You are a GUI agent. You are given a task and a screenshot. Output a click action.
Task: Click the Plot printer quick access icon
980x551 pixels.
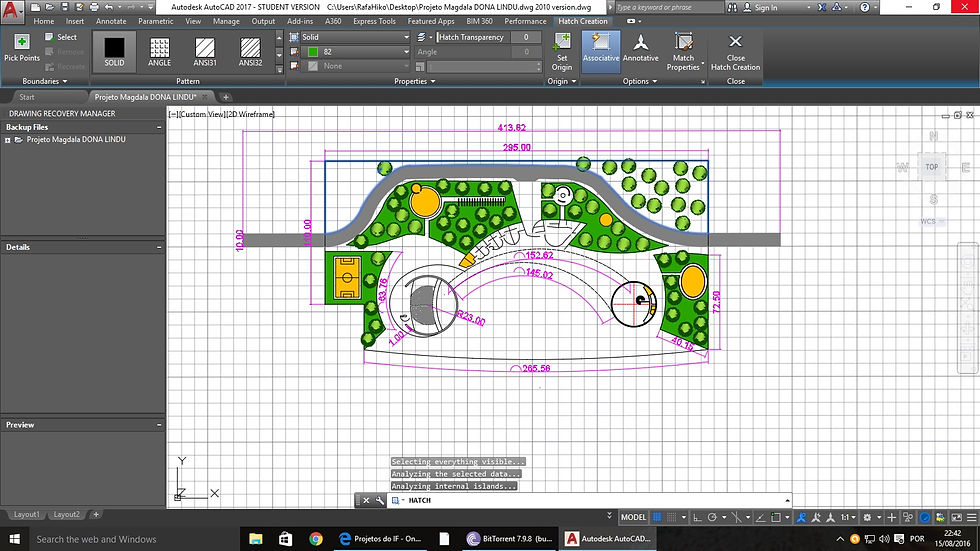[94, 7]
